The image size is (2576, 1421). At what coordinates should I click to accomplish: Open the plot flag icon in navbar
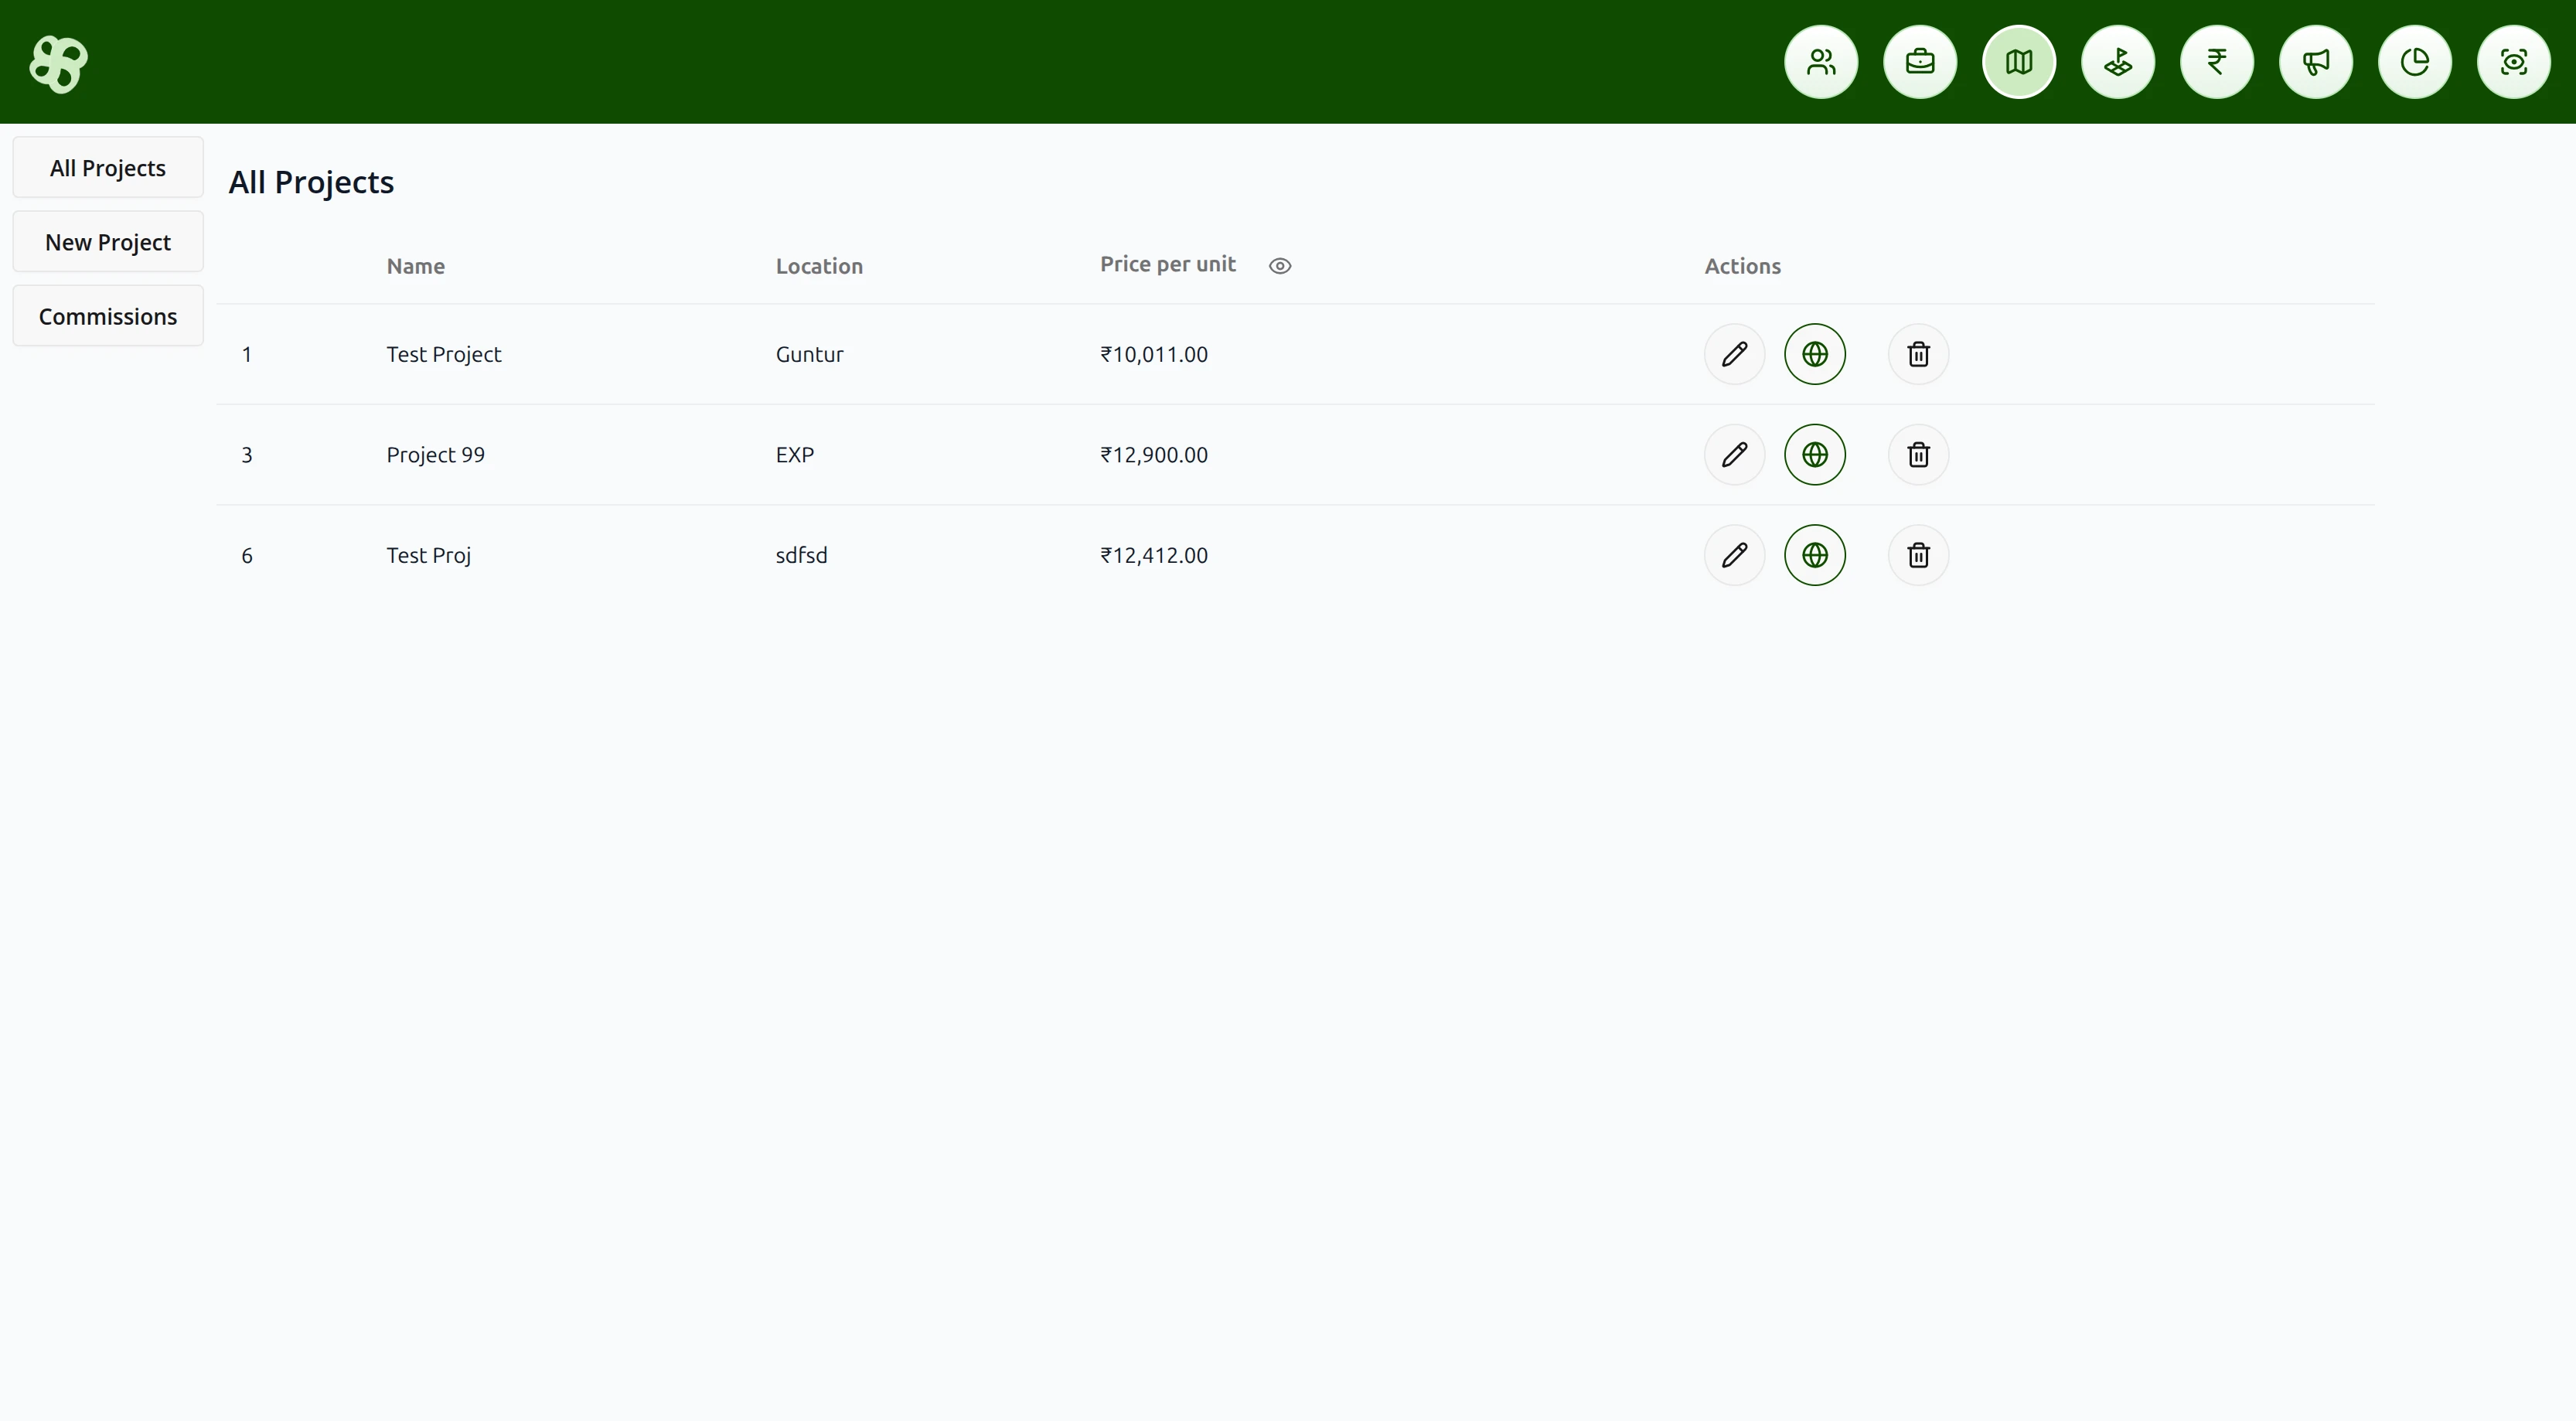tap(2118, 62)
